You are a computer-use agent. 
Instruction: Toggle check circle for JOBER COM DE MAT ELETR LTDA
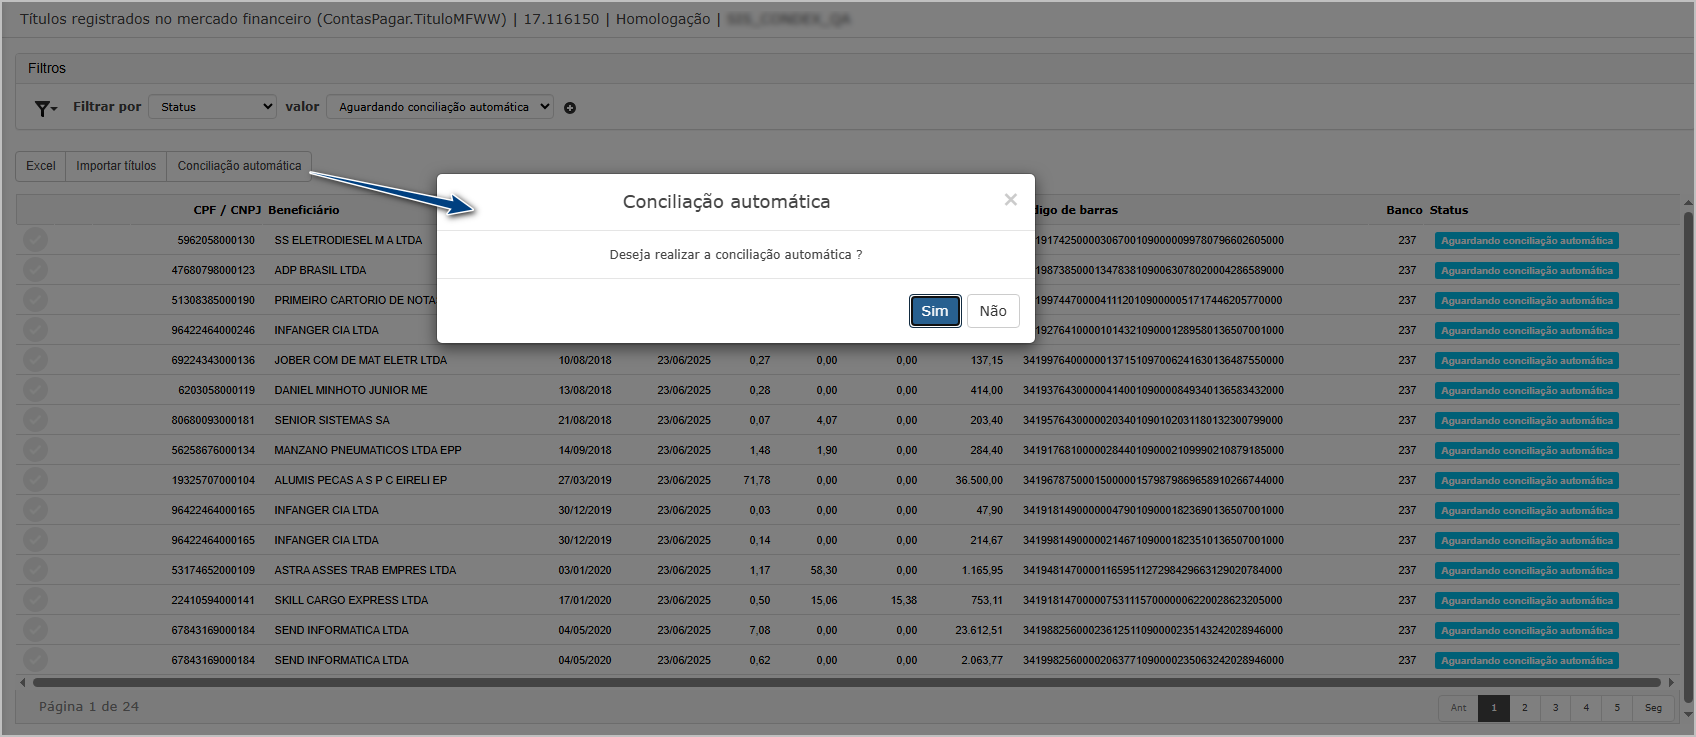[35, 360]
